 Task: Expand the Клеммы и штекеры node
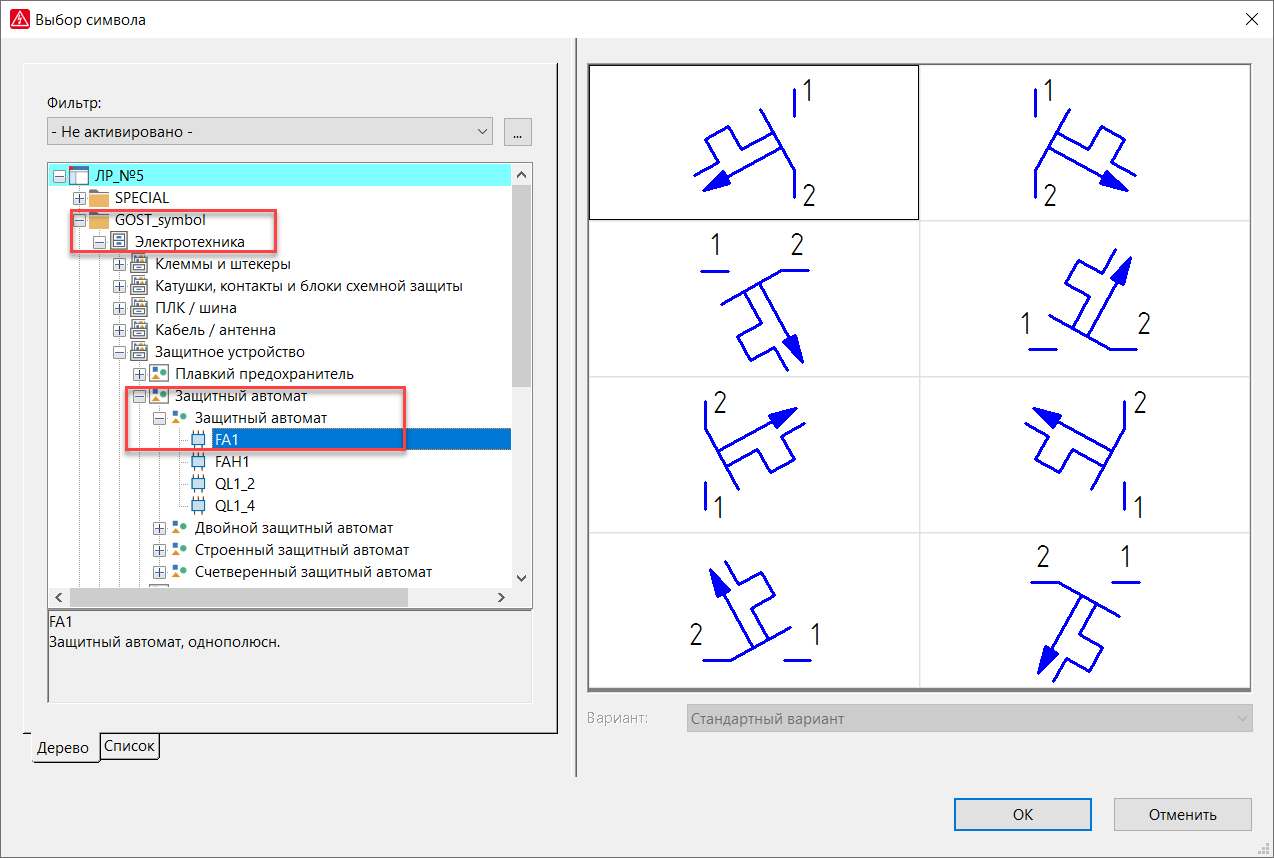[119, 264]
